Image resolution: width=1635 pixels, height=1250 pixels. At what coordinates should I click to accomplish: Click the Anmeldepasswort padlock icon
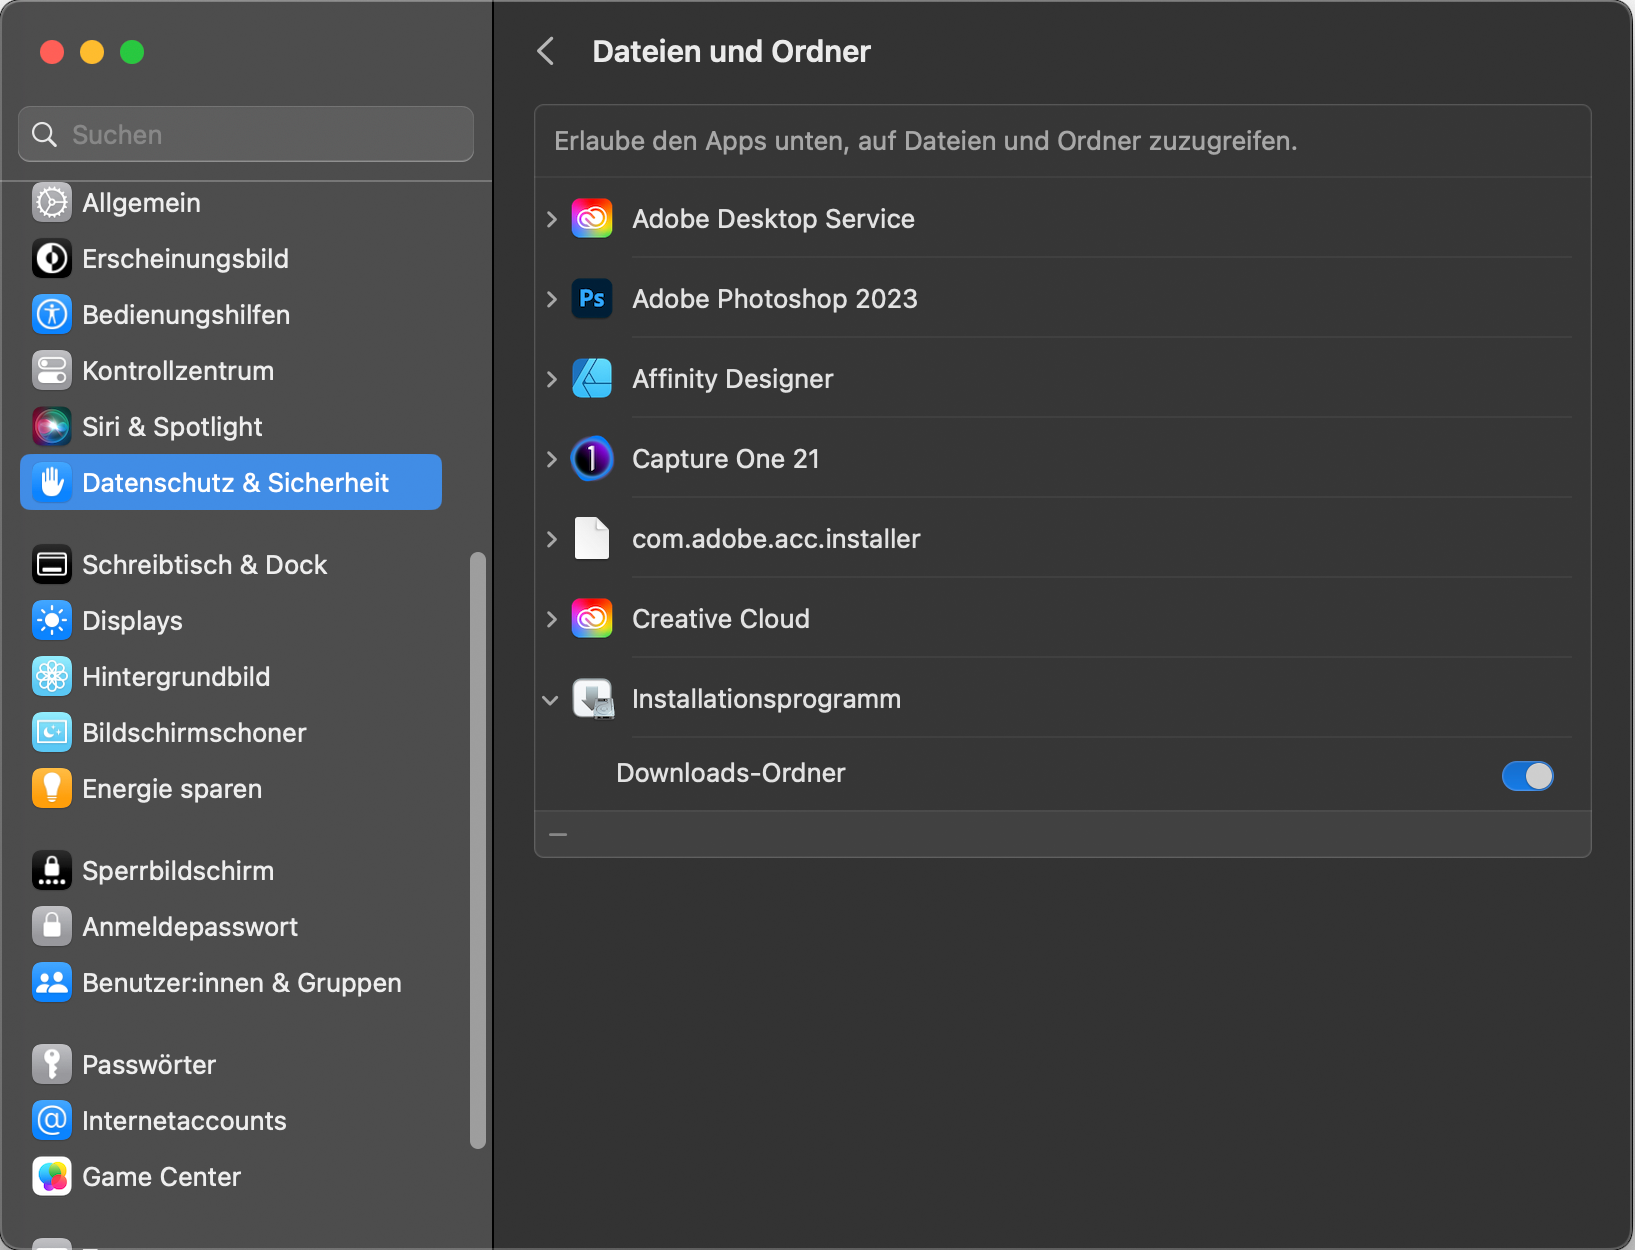[x=52, y=927]
